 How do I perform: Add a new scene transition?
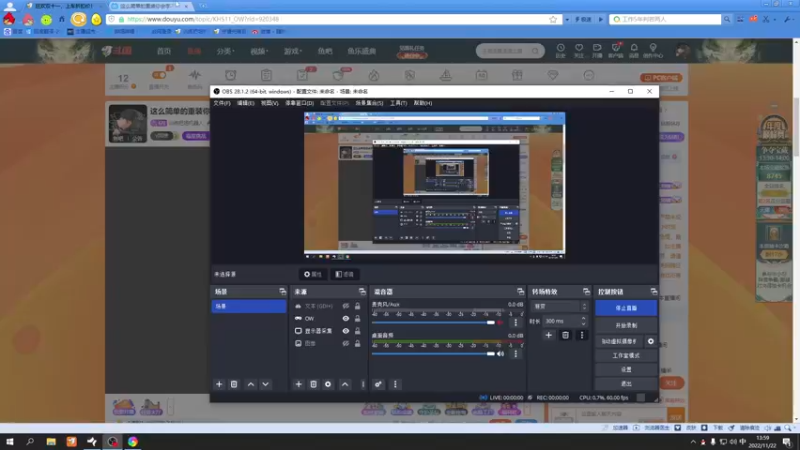pyautogui.click(x=548, y=335)
